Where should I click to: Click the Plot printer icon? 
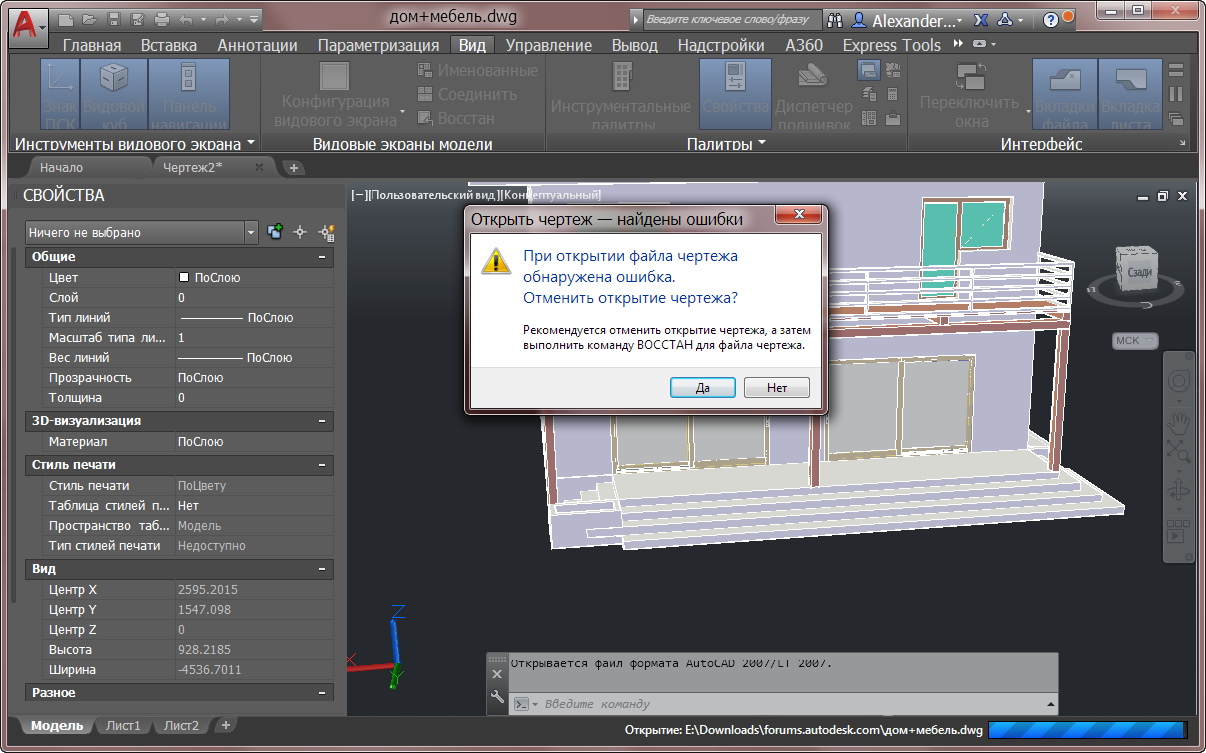(x=161, y=19)
